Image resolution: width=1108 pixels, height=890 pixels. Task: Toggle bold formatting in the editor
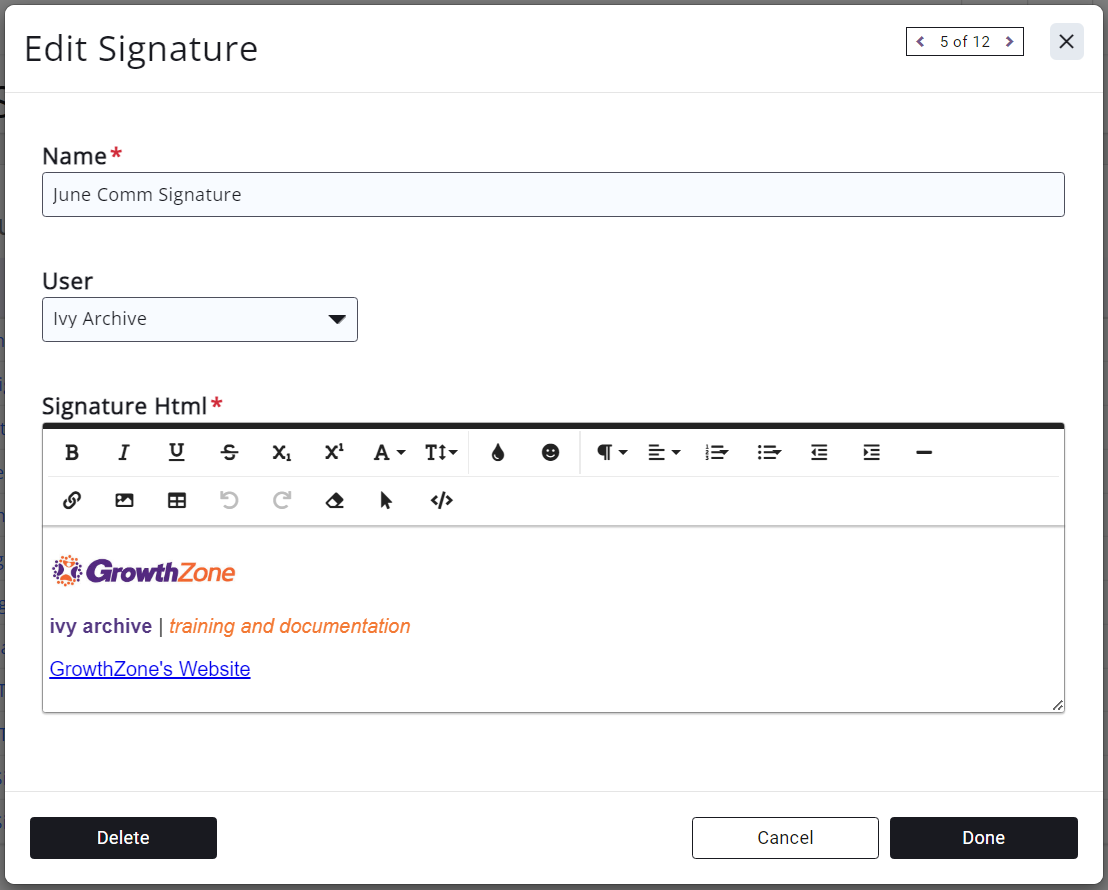point(72,453)
